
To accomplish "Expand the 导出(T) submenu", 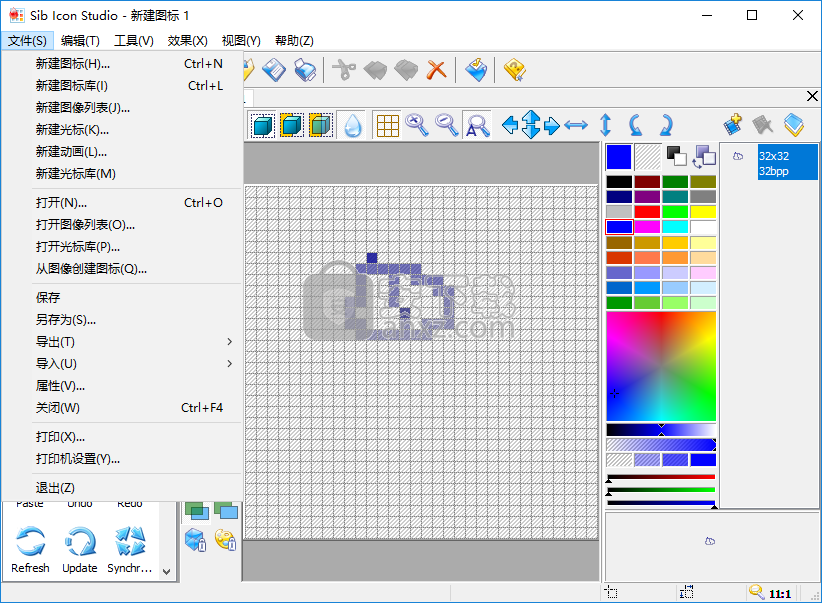I will coord(136,342).
